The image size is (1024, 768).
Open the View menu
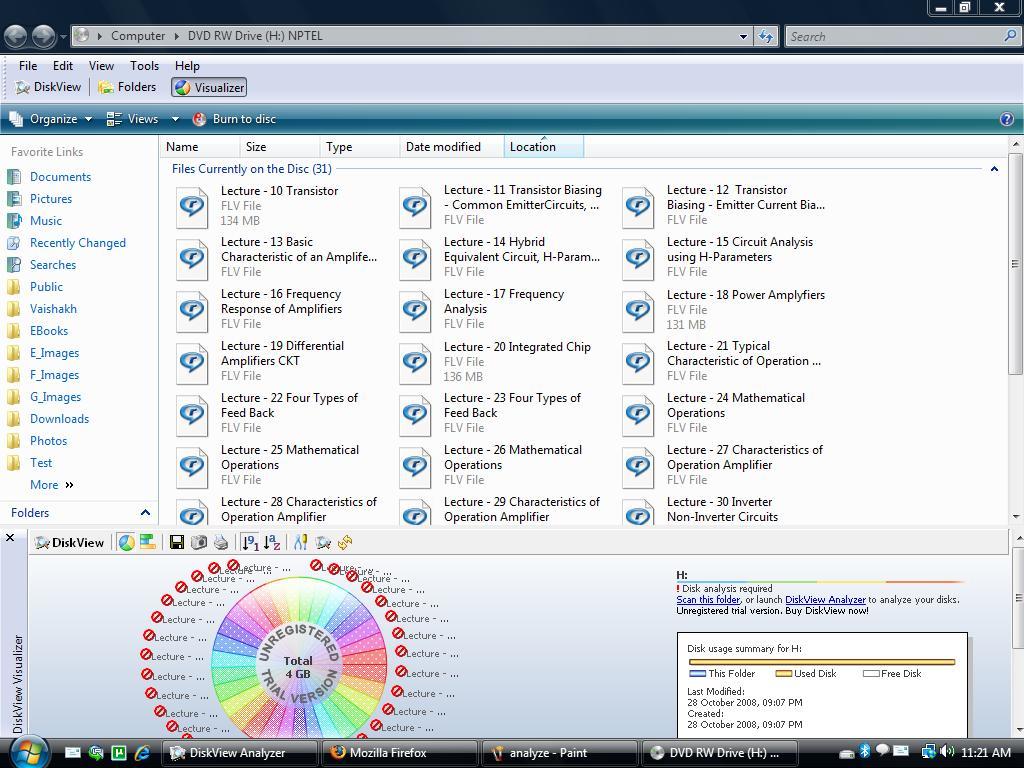[x=101, y=65]
